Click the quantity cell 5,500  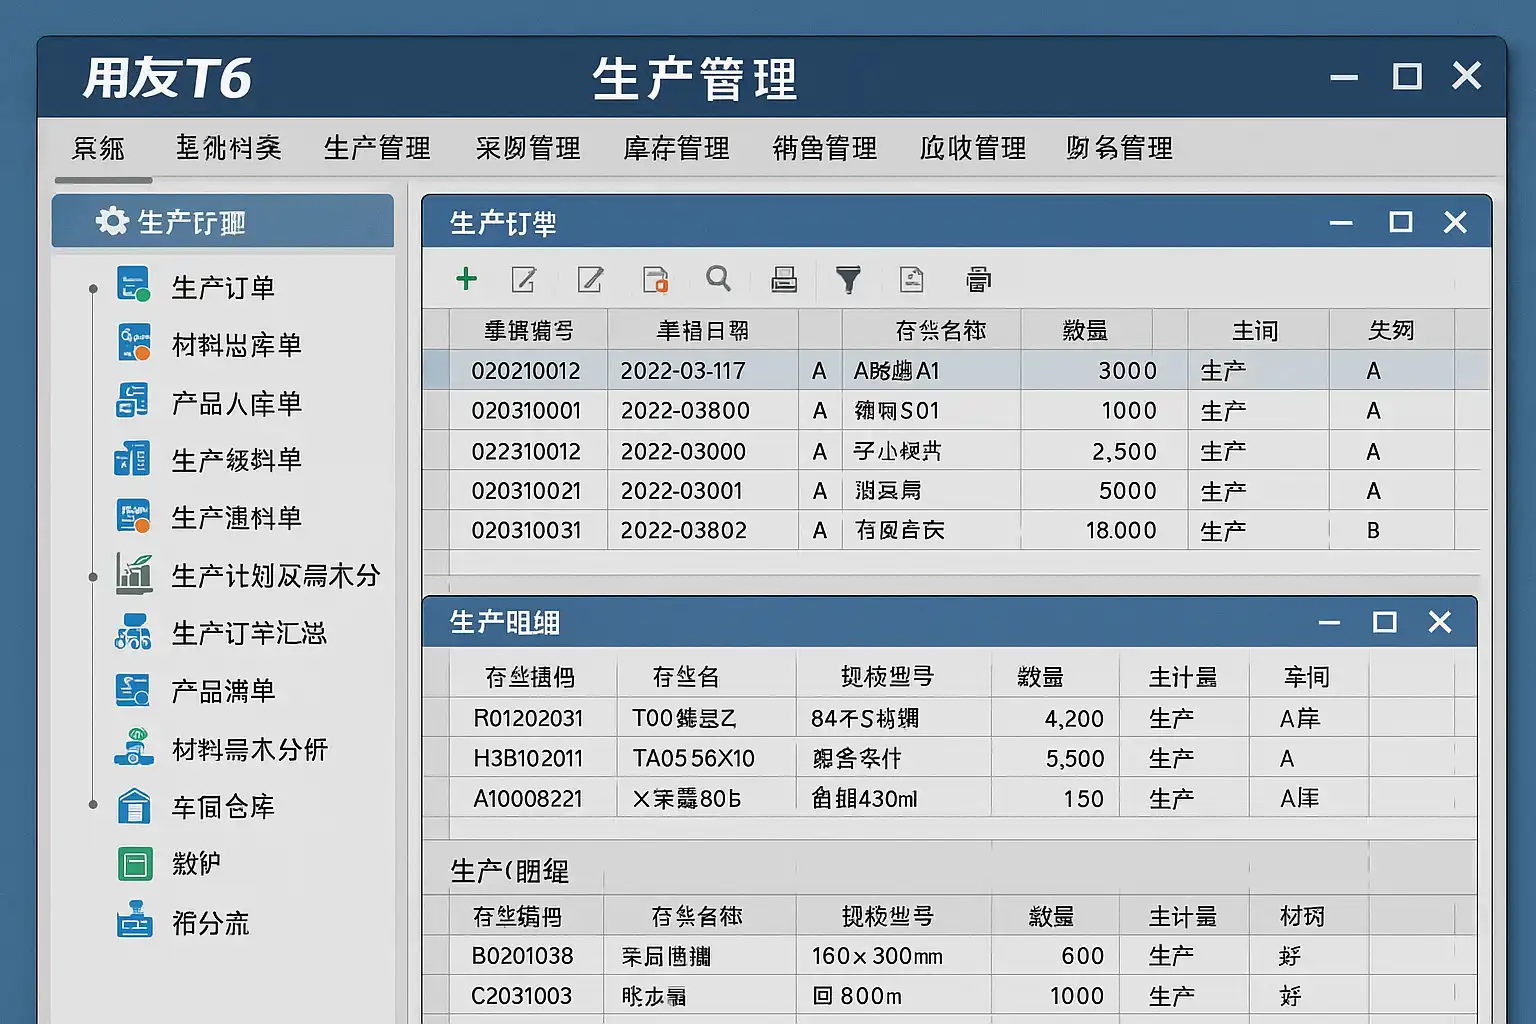pyautogui.click(x=1075, y=759)
